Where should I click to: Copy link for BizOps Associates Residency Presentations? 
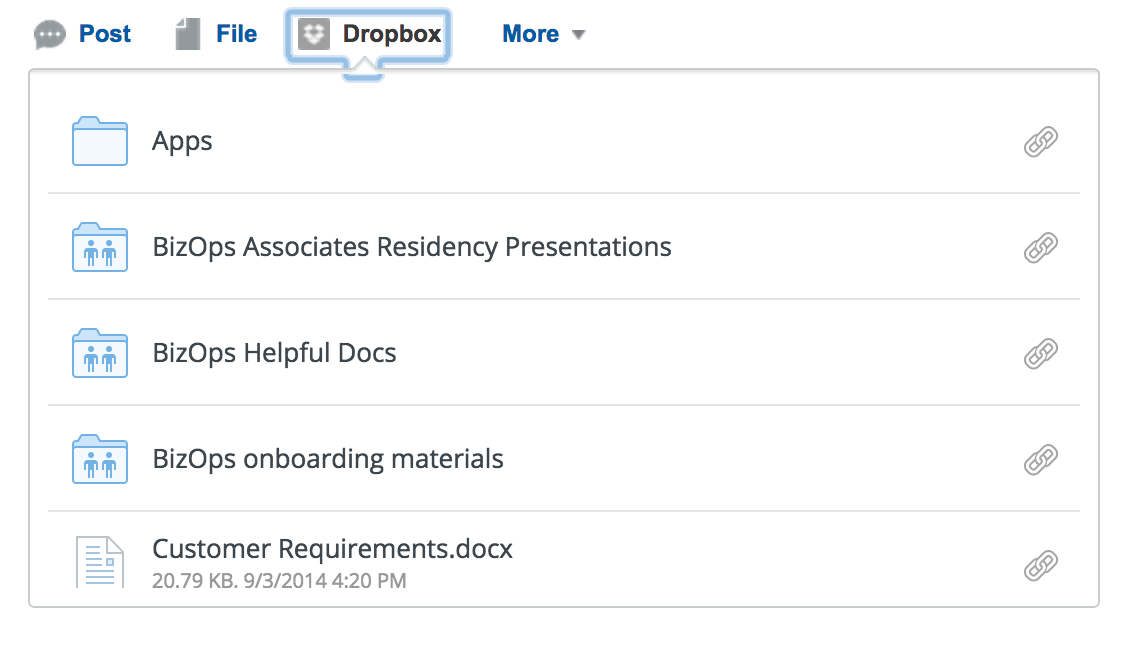click(1041, 247)
